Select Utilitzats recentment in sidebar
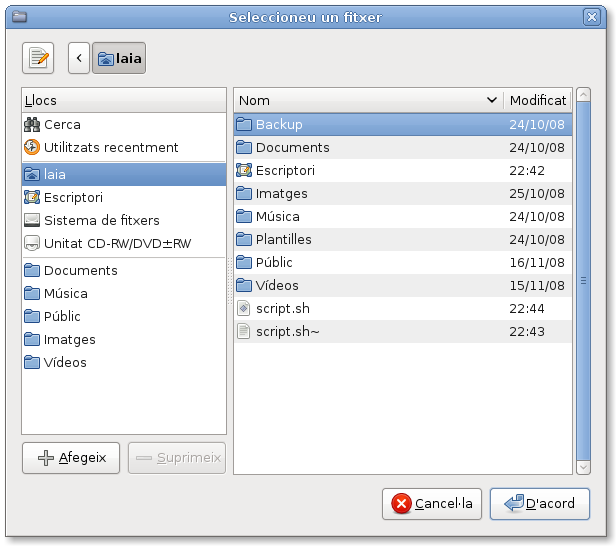The image size is (616, 546). pos(110,148)
